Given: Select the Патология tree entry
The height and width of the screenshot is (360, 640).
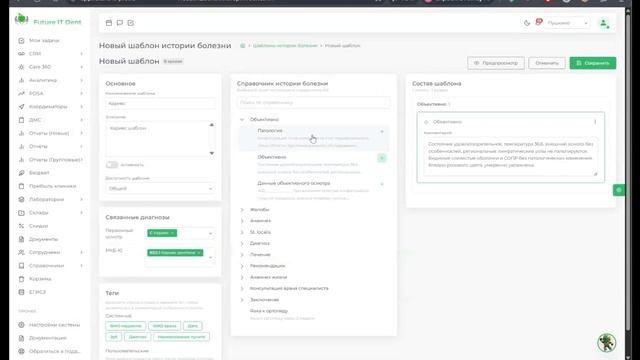Looking at the screenshot, I should 313,138.
